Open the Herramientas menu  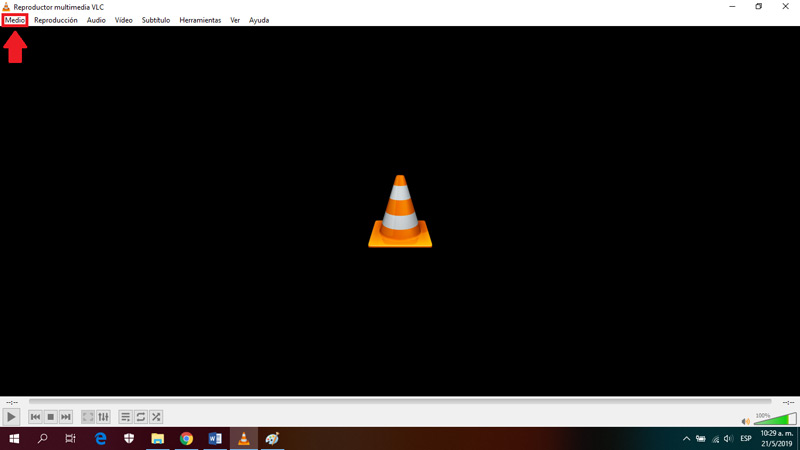pos(200,20)
